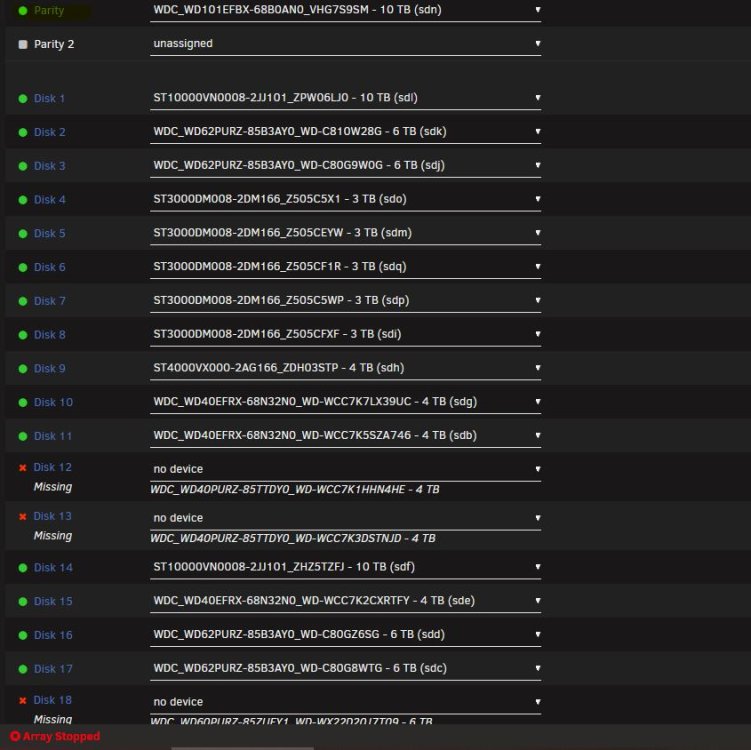Open the Parity device dropdown

[x=345, y=10]
